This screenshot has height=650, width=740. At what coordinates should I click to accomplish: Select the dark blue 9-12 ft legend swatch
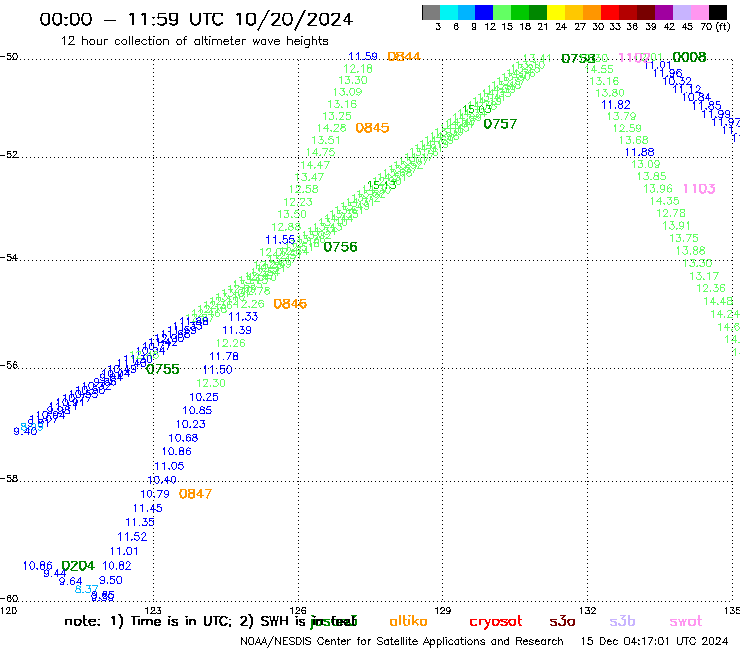pos(484,12)
